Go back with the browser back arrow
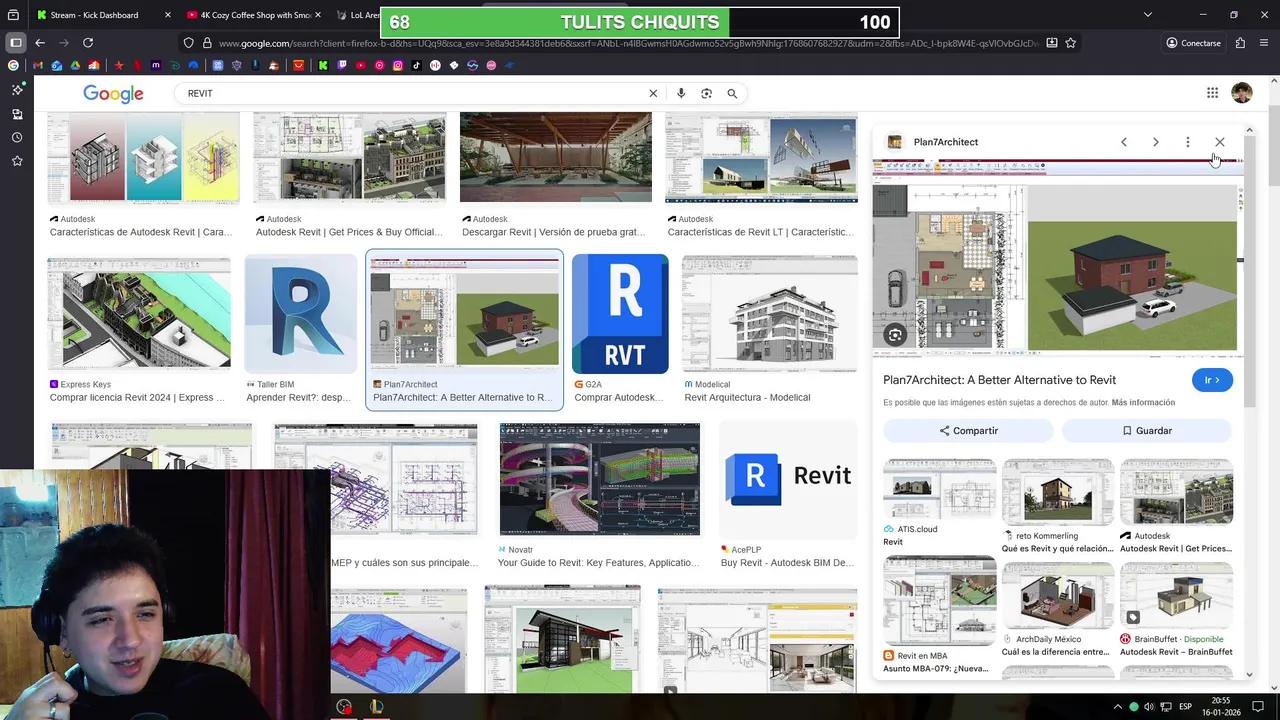The width and height of the screenshot is (1280, 720). point(40,43)
